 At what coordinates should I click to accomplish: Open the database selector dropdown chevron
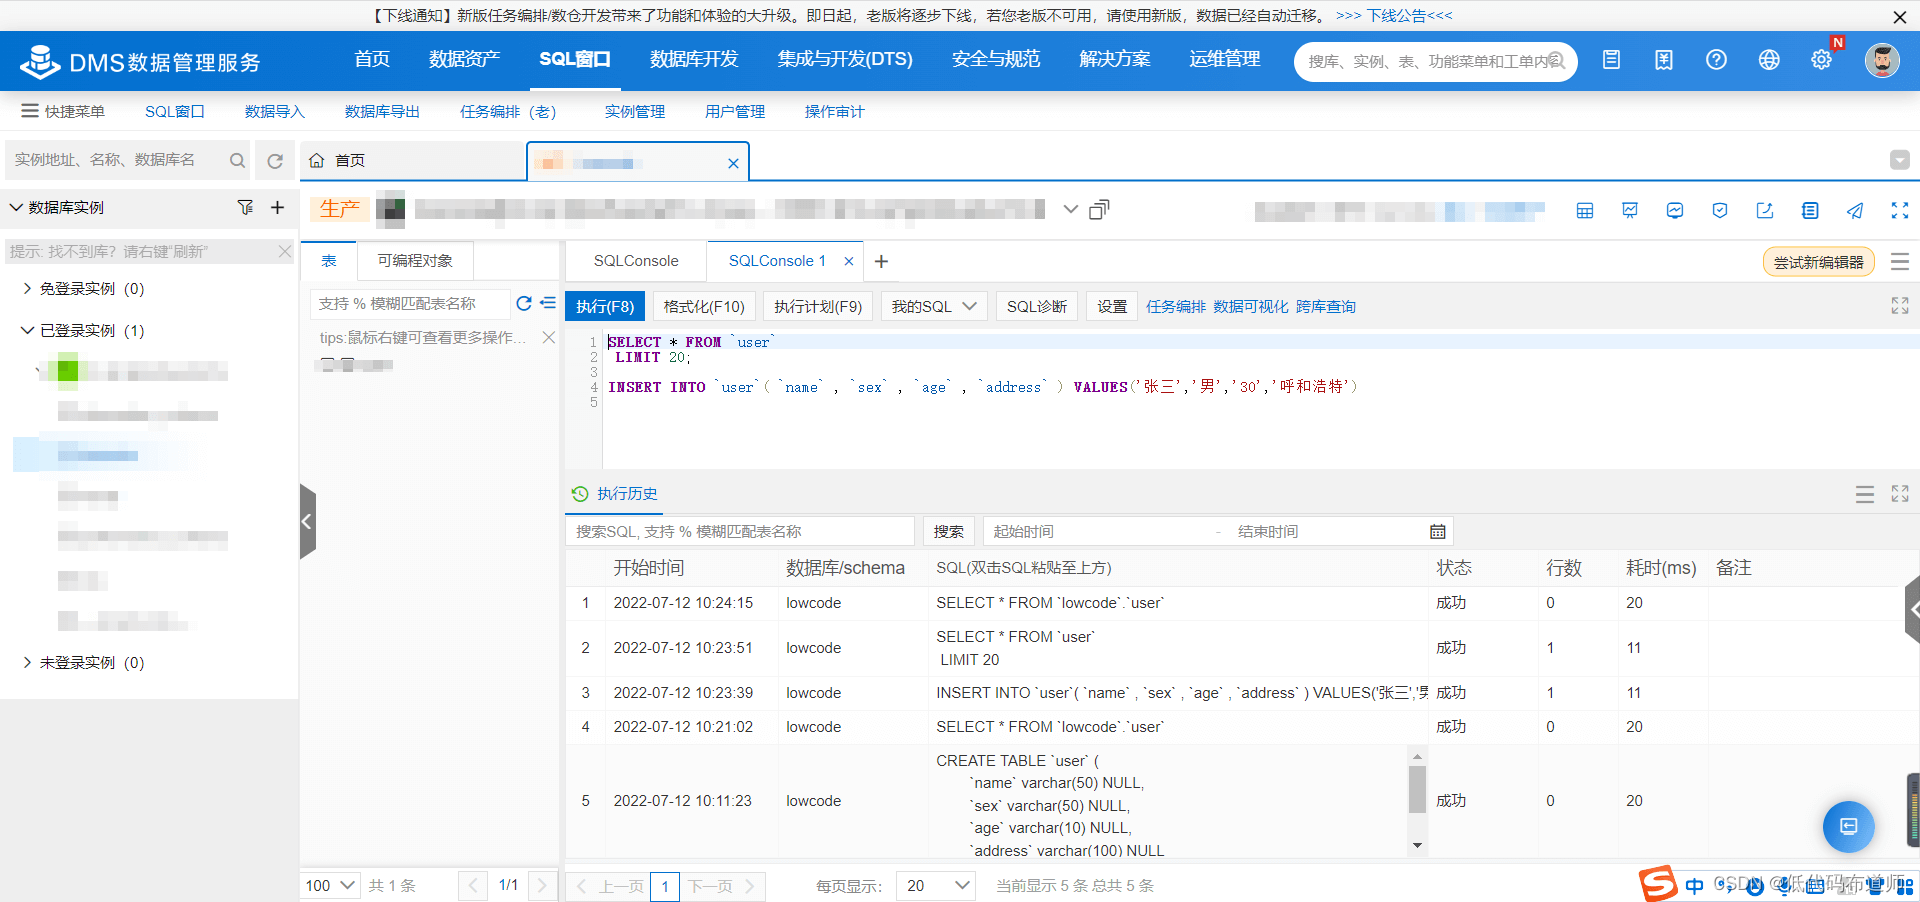1071,209
